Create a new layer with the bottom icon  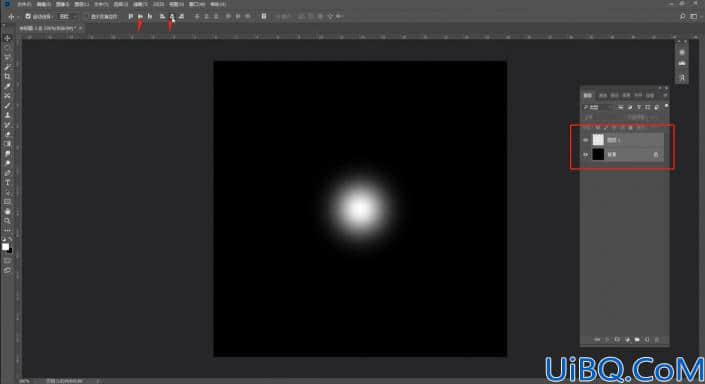tap(647, 339)
